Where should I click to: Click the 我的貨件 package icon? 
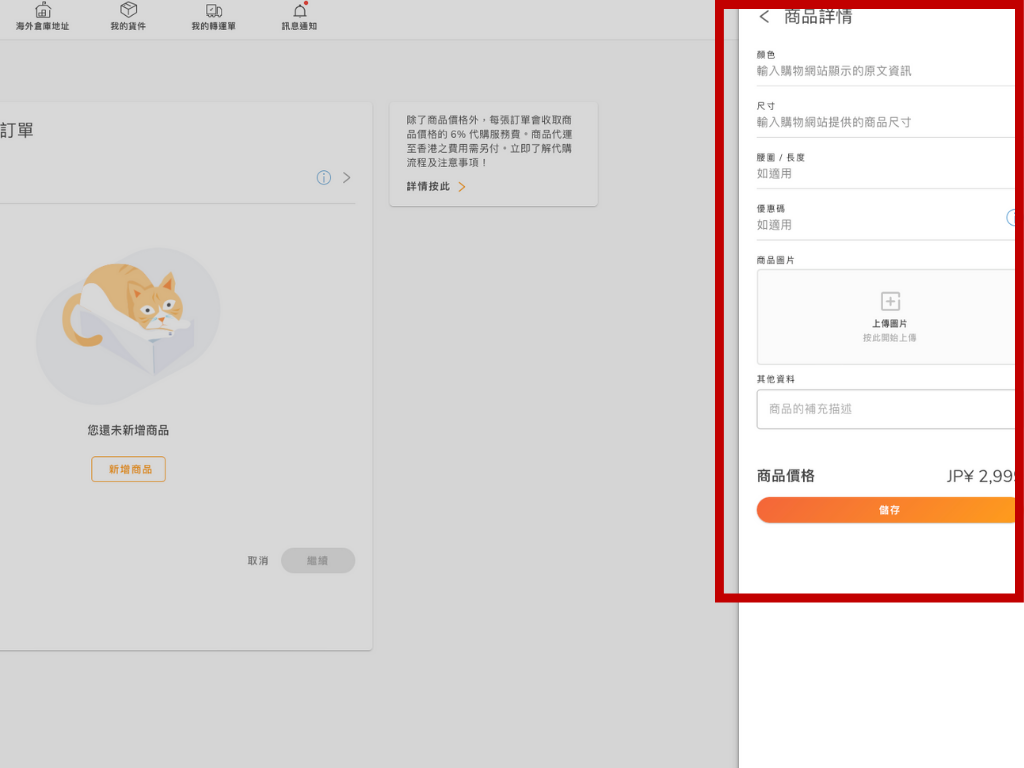[128, 11]
